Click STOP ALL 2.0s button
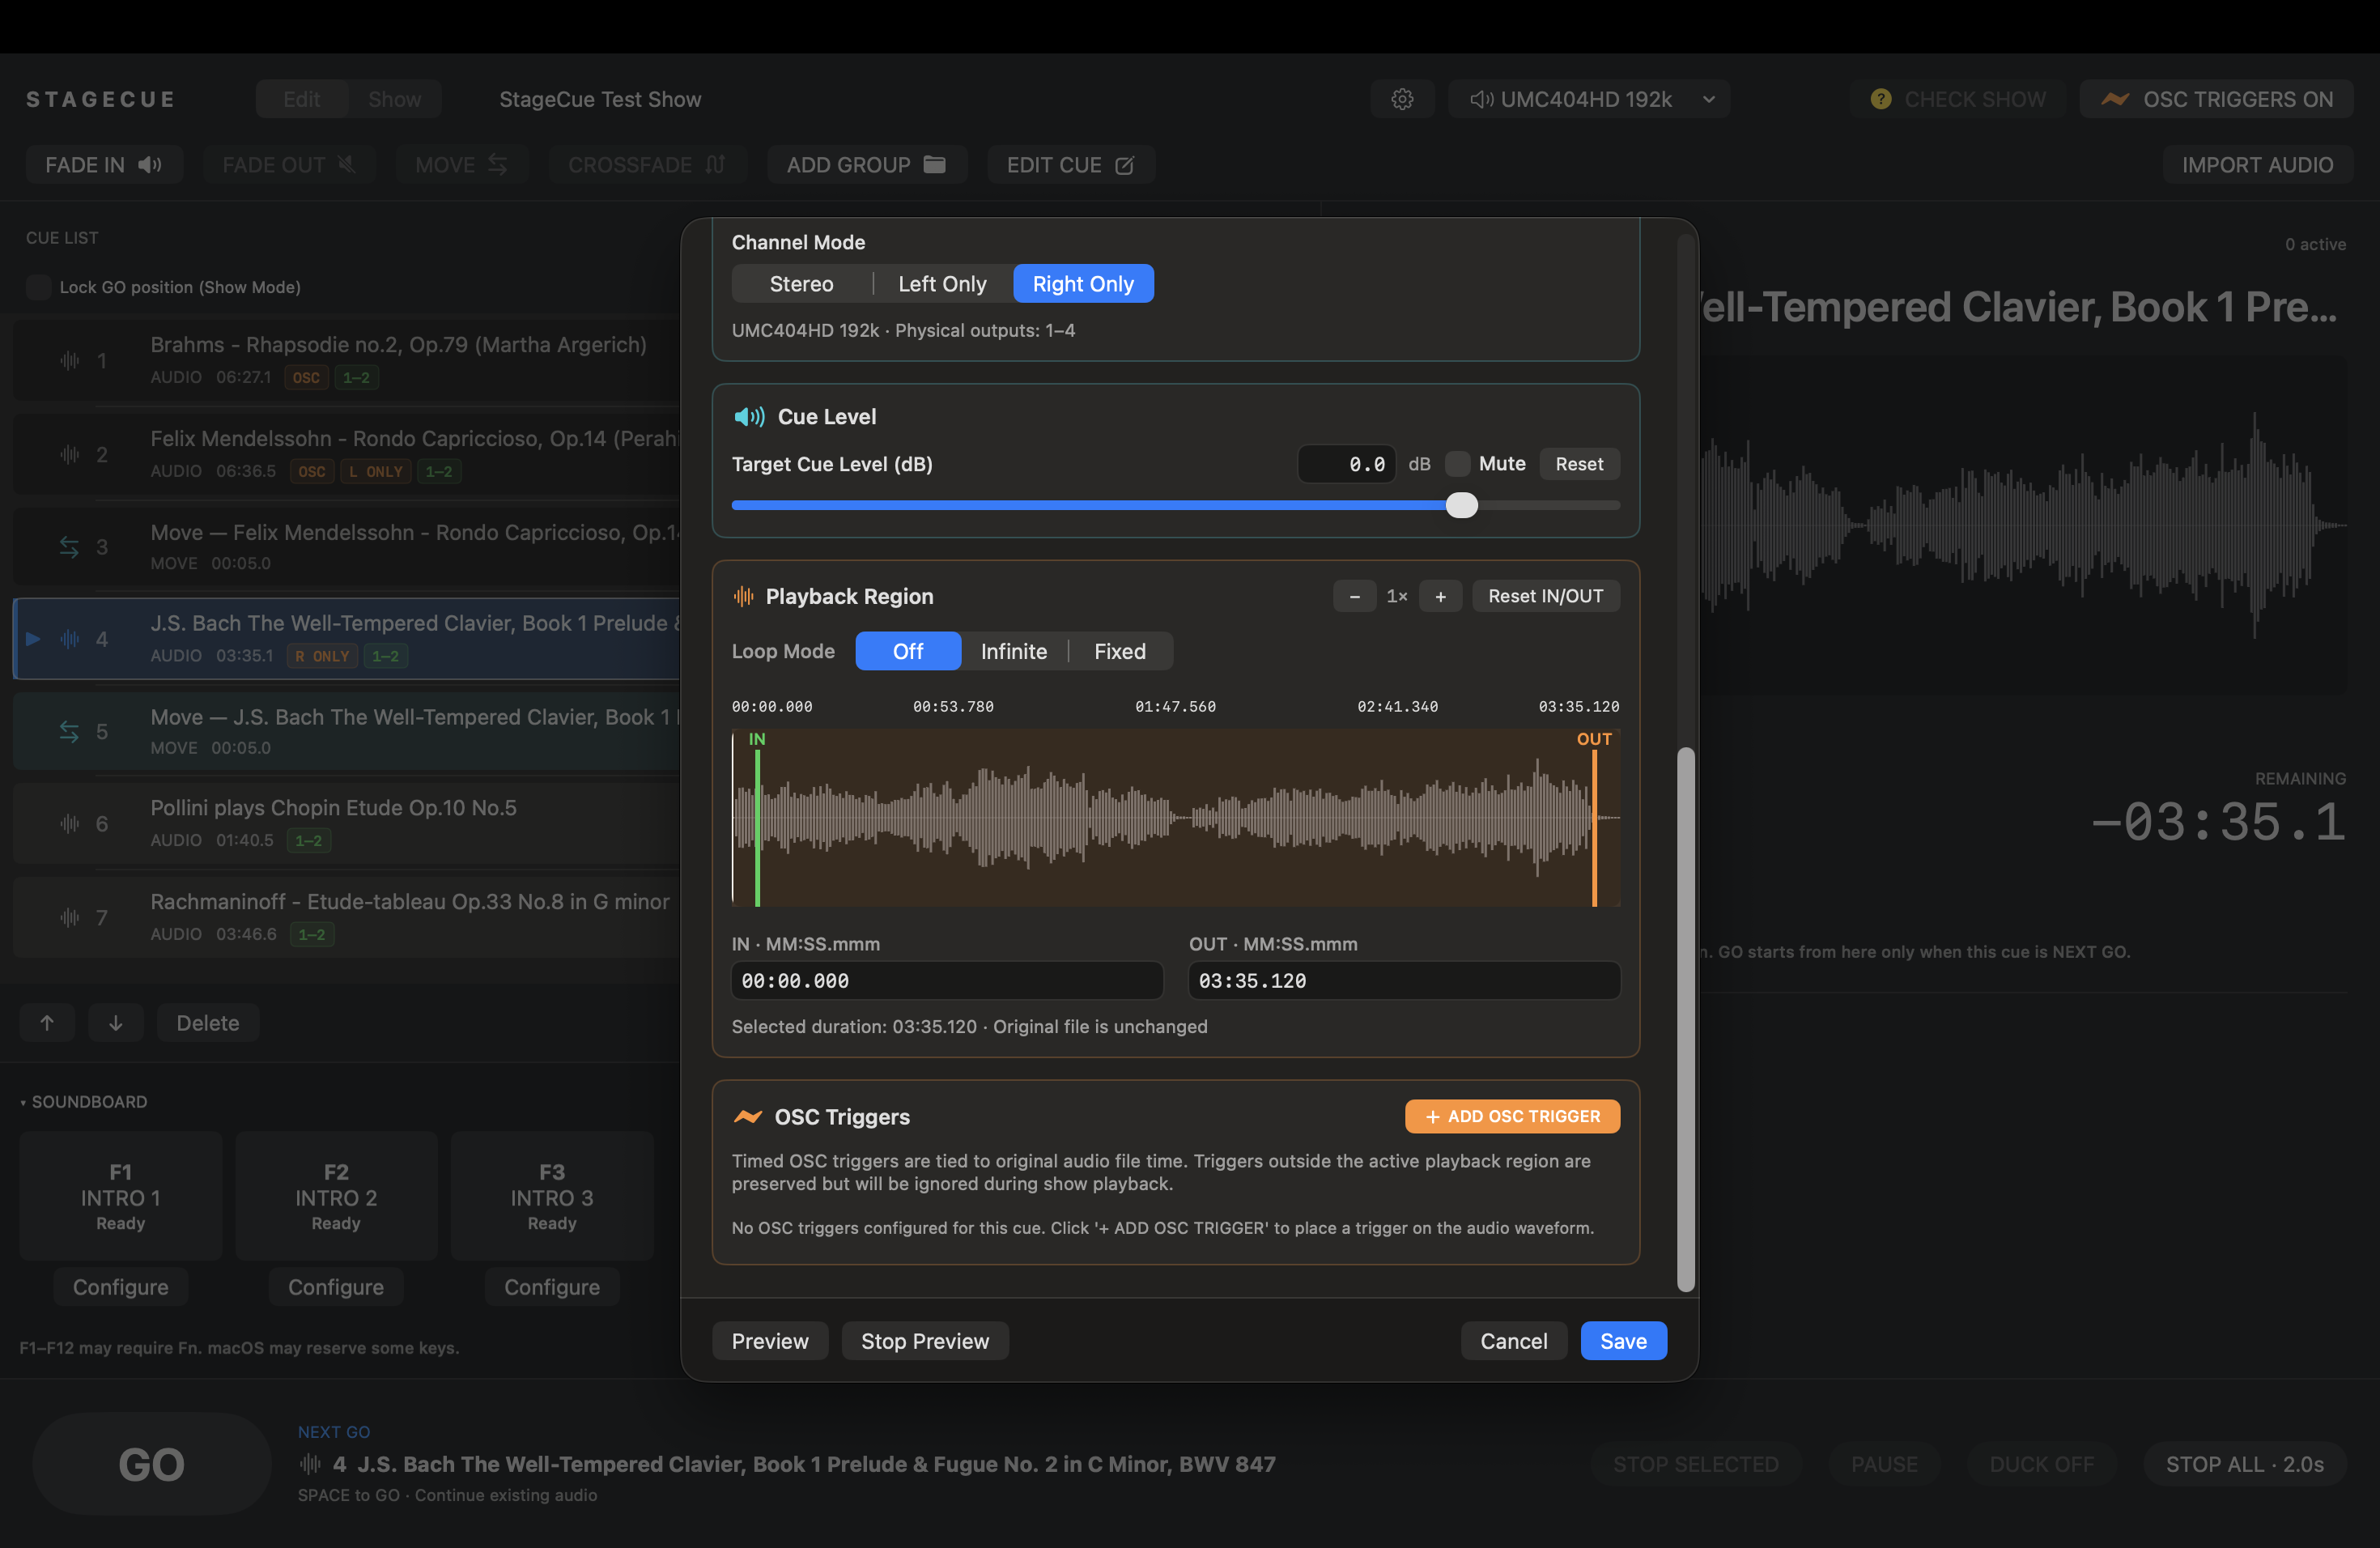 pos(2244,1464)
